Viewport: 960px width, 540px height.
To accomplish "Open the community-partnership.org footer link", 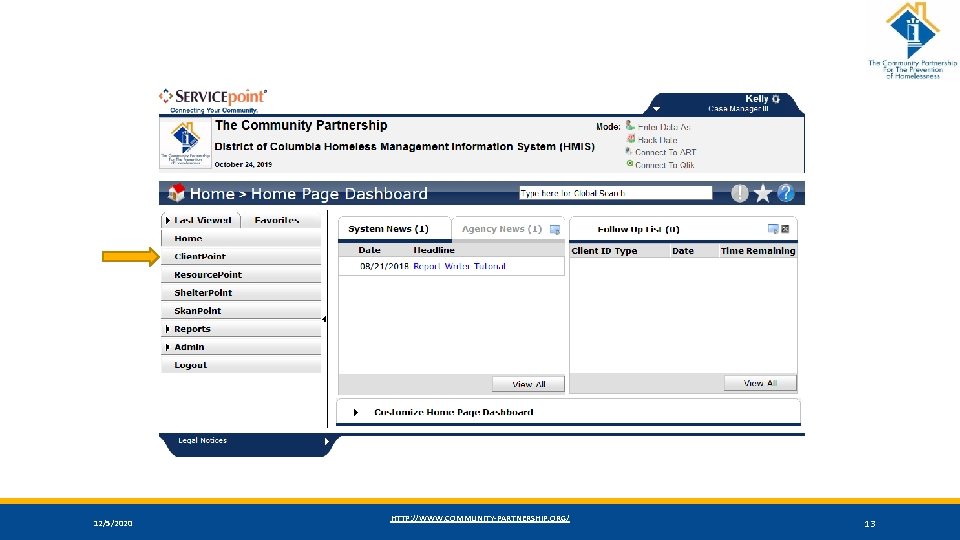I will [480, 518].
